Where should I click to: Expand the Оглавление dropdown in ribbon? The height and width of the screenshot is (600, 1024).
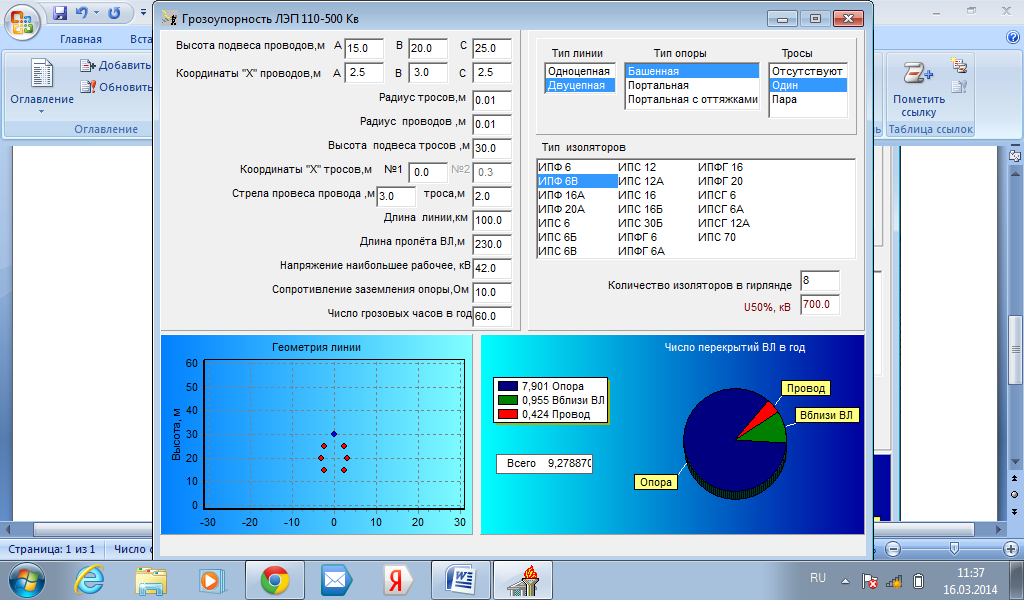coord(41,112)
